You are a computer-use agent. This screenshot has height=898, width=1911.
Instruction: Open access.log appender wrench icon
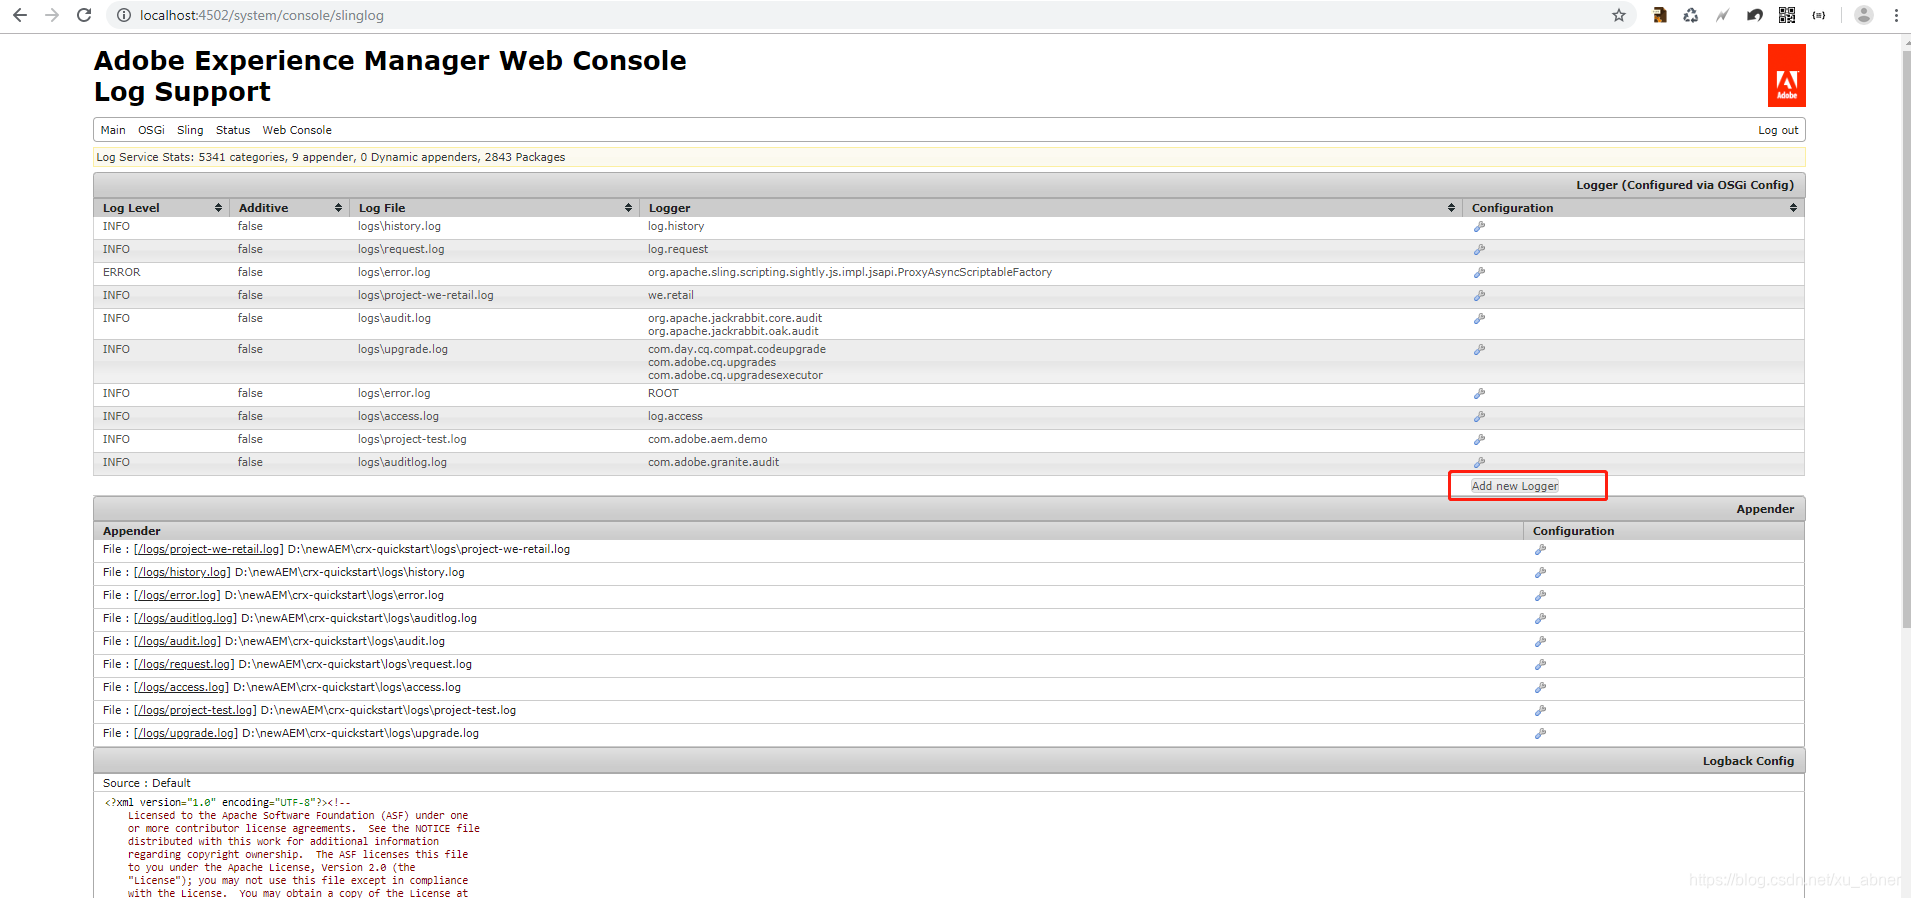pyautogui.click(x=1540, y=688)
